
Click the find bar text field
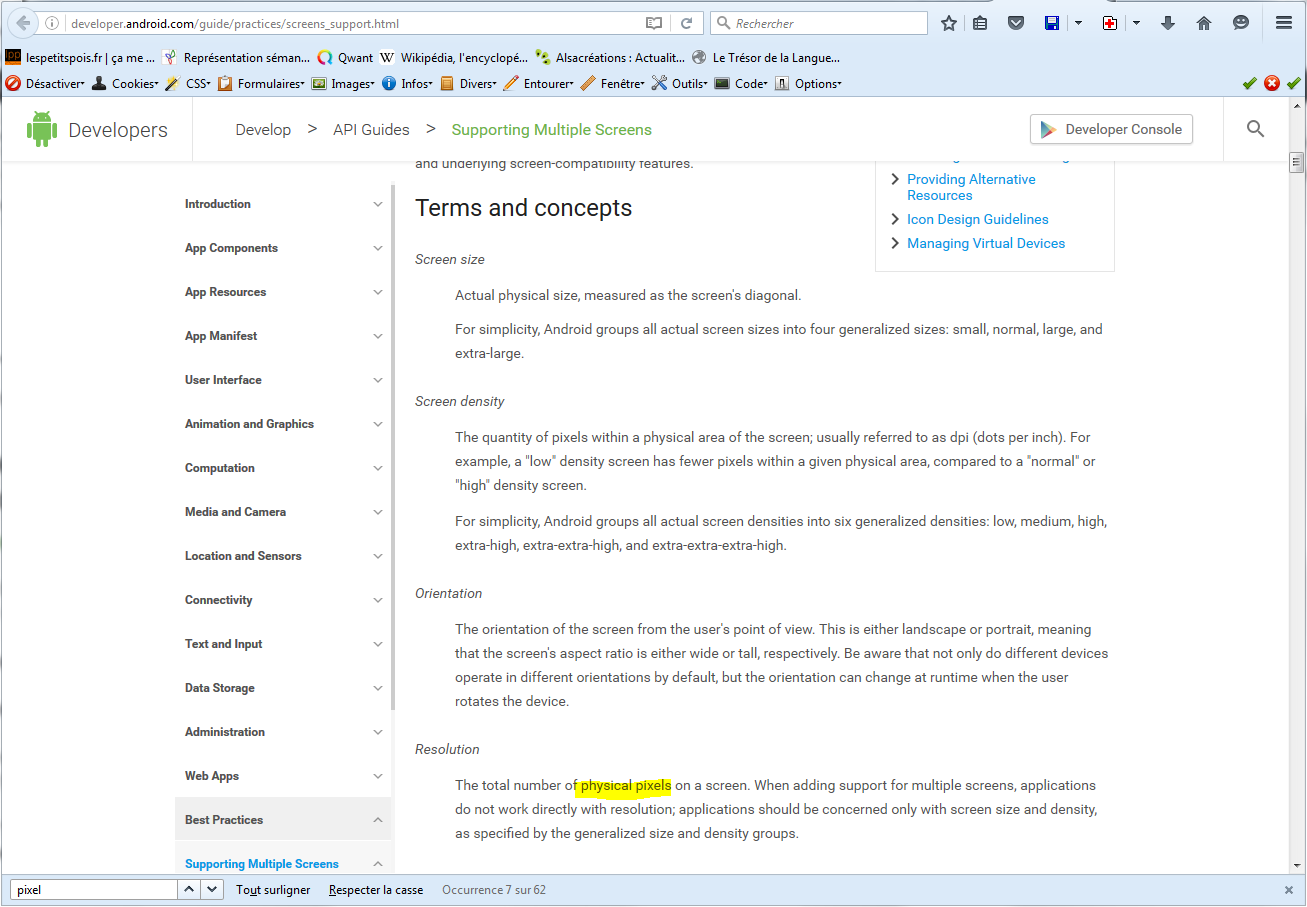click(93, 889)
